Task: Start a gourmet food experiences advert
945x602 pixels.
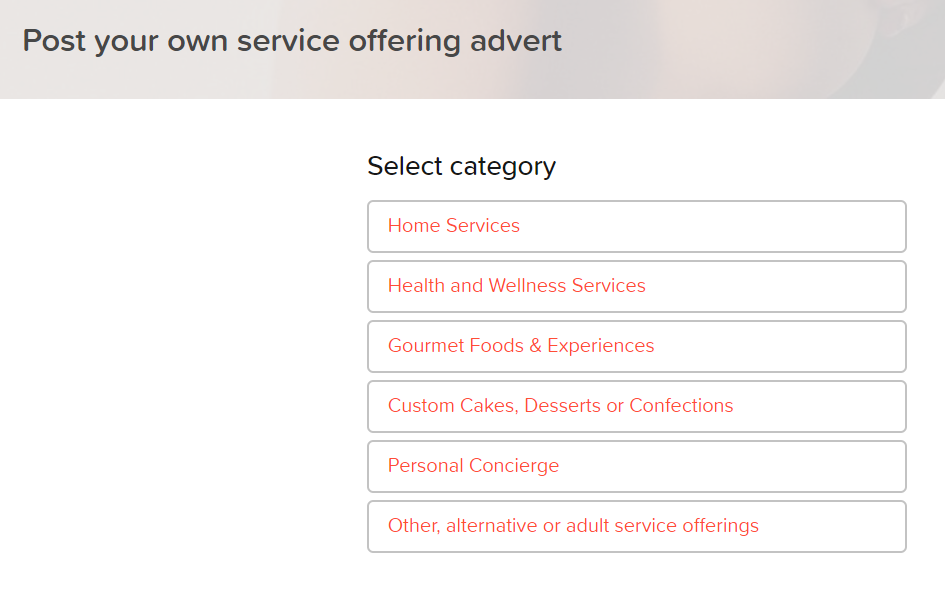Action: [636, 346]
